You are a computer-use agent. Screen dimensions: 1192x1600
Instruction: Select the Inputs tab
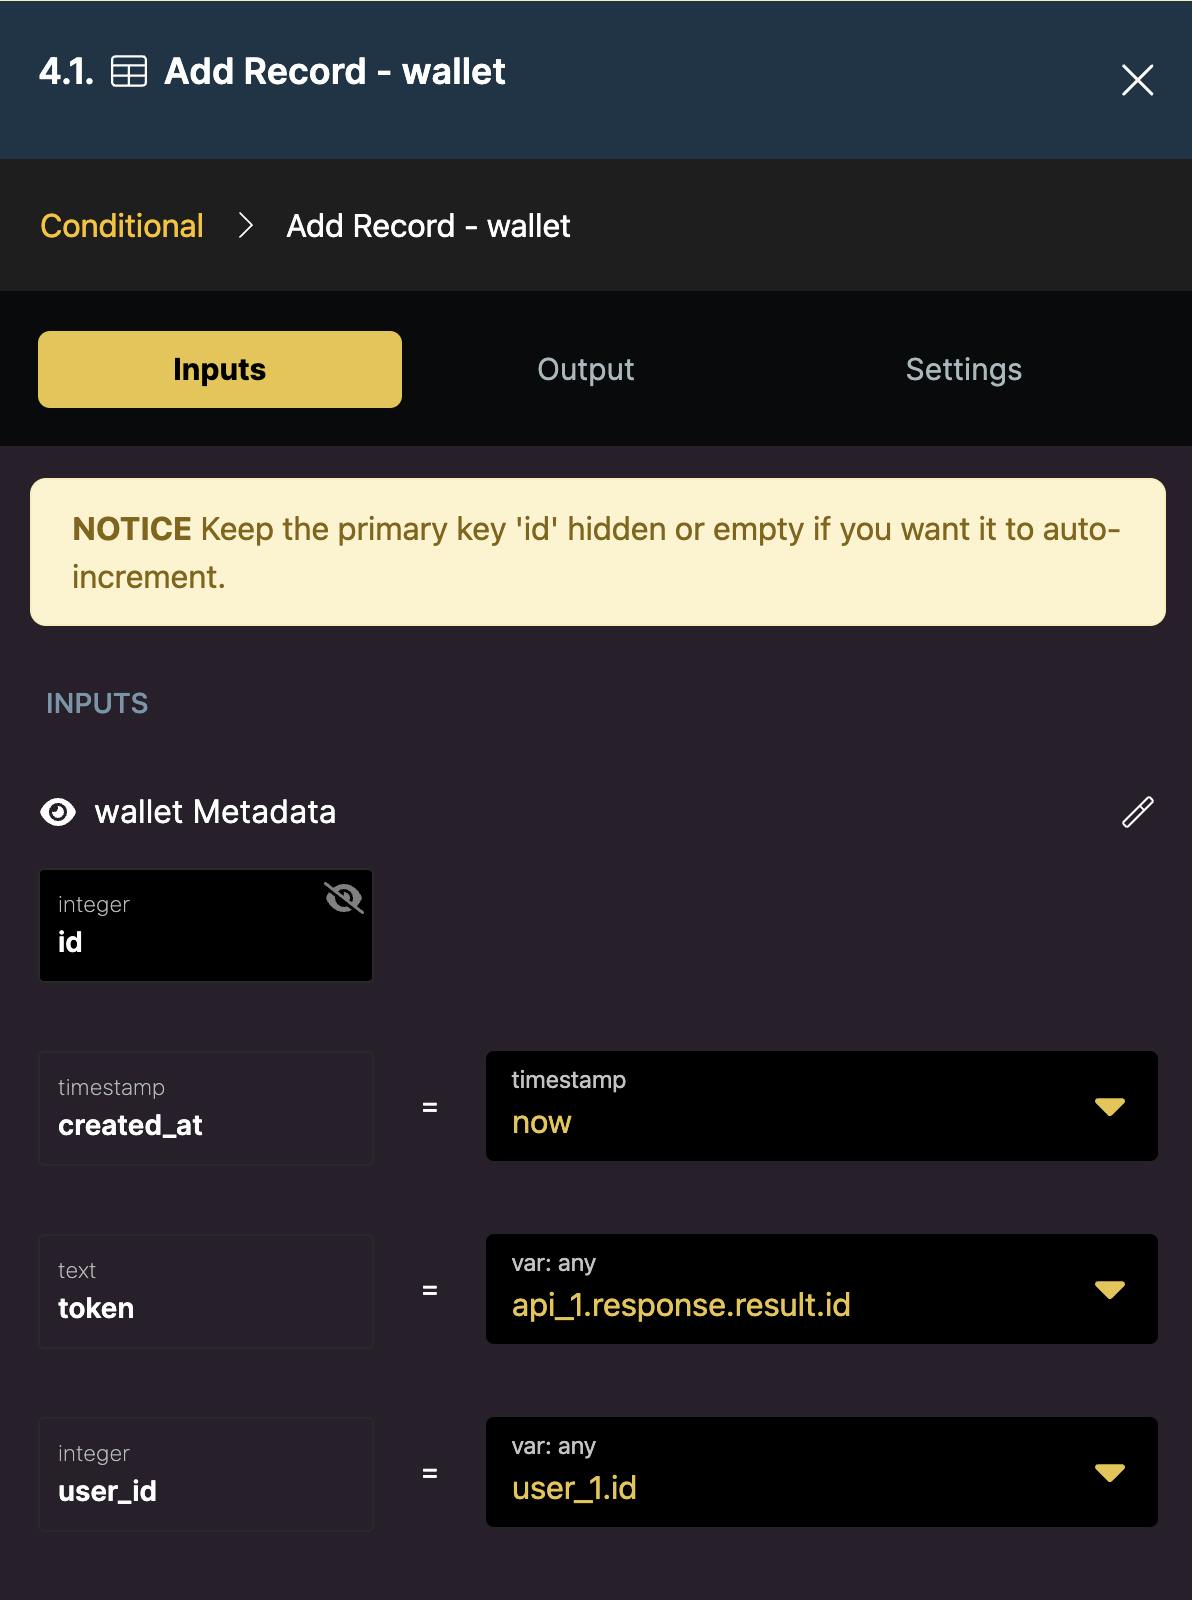[220, 370]
